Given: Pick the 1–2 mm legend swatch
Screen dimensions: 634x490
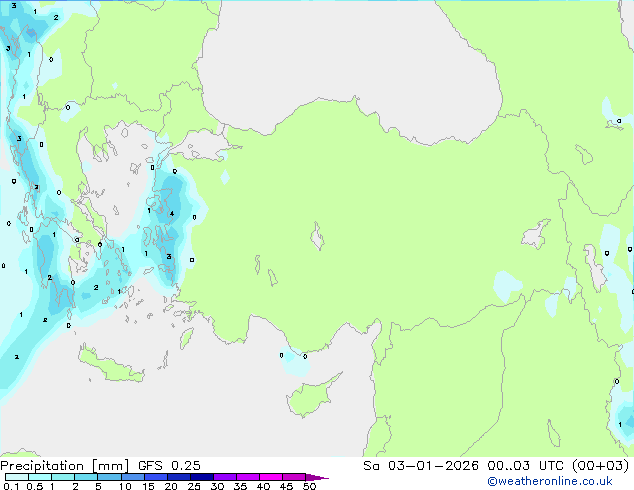Looking at the screenshot, I should pyautogui.click(x=63, y=477).
